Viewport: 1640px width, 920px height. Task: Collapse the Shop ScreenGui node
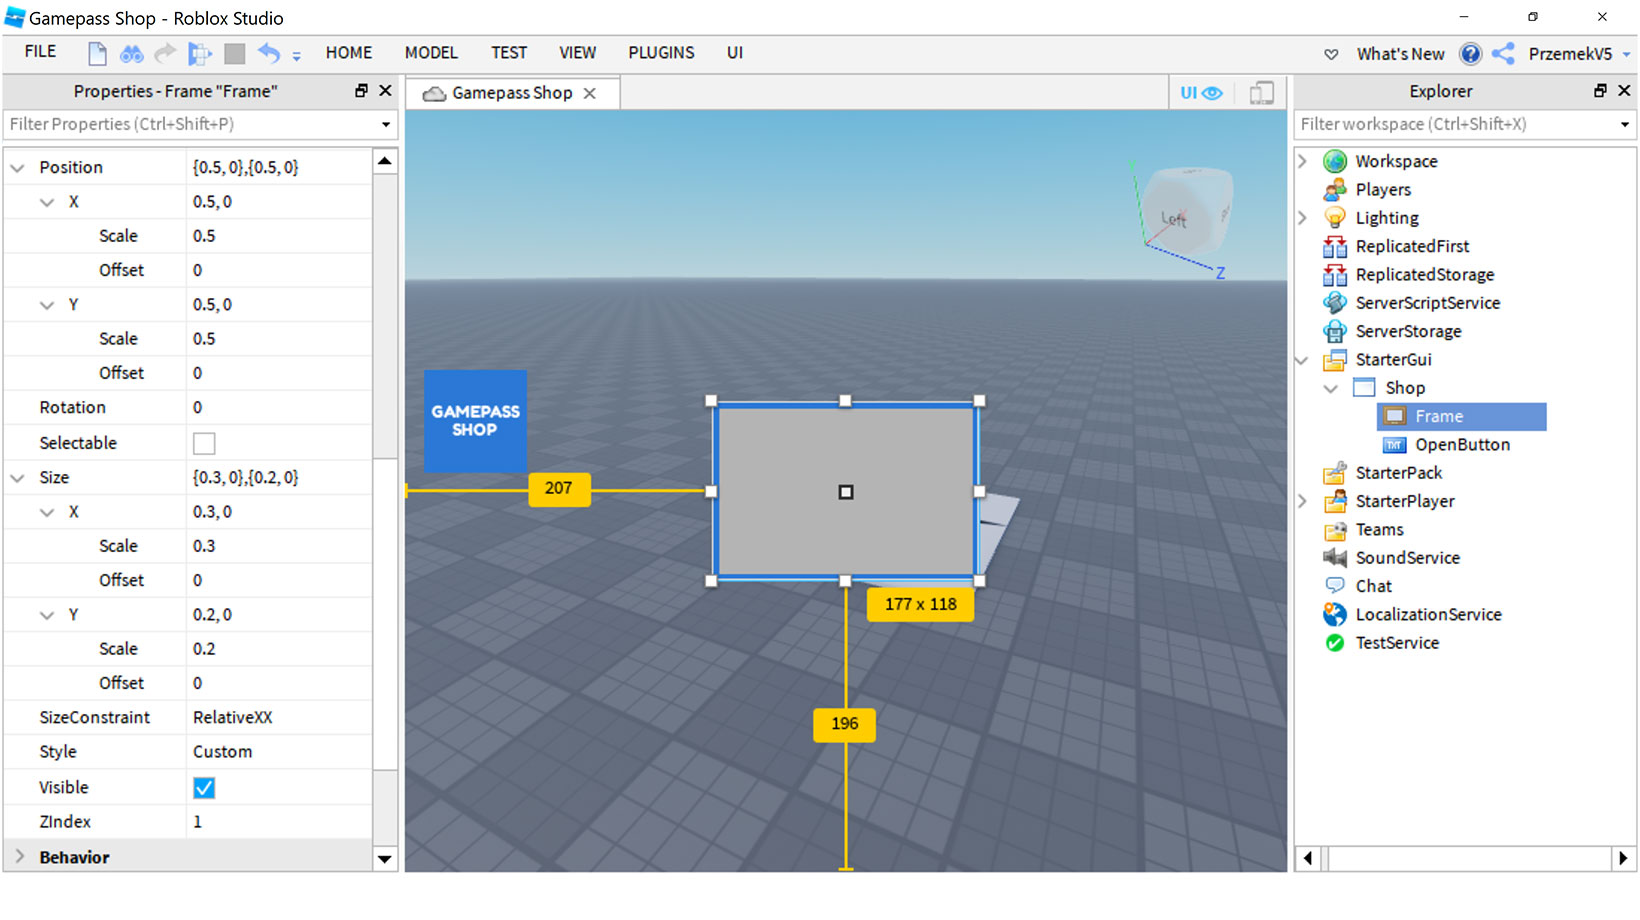pyautogui.click(x=1331, y=388)
